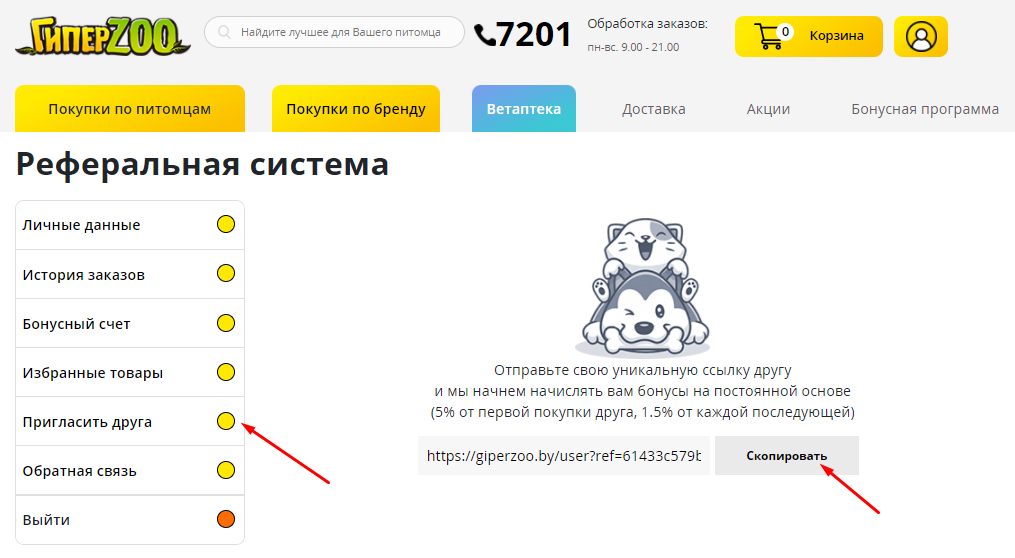Click the referral link field

(x=564, y=456)
